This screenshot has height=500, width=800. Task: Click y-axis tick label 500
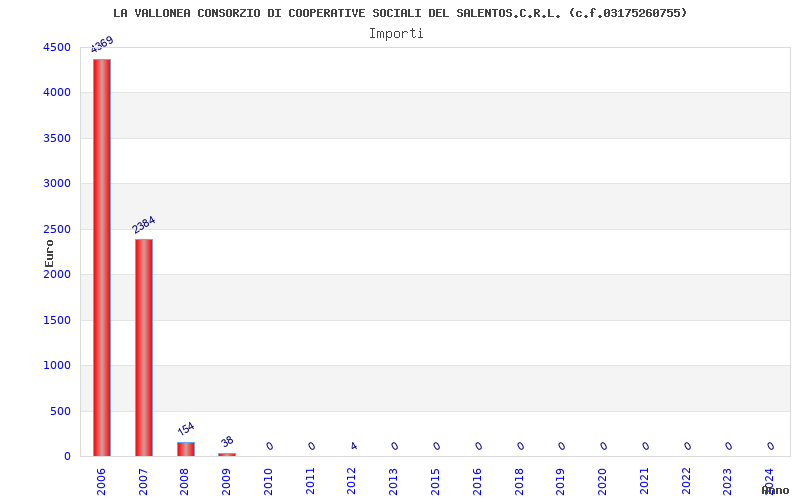coord(60,411)
